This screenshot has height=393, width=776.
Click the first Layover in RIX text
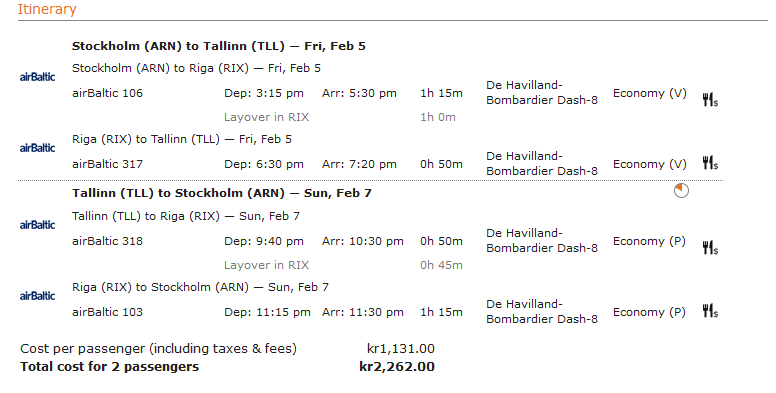coord(266,117)
